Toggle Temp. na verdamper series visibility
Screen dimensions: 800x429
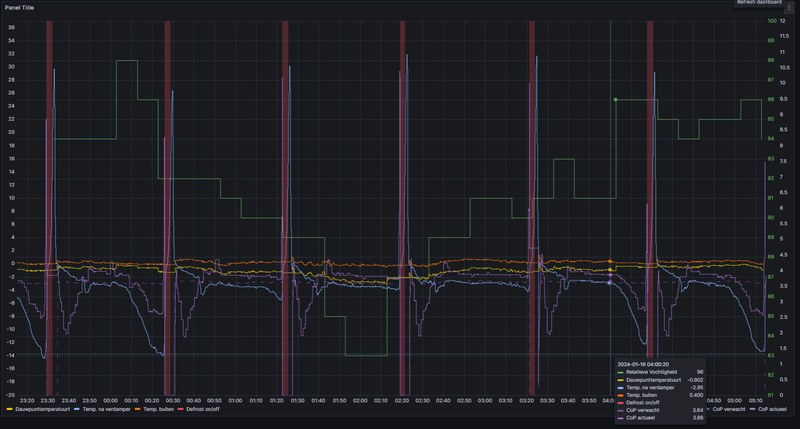click(107, 409)
